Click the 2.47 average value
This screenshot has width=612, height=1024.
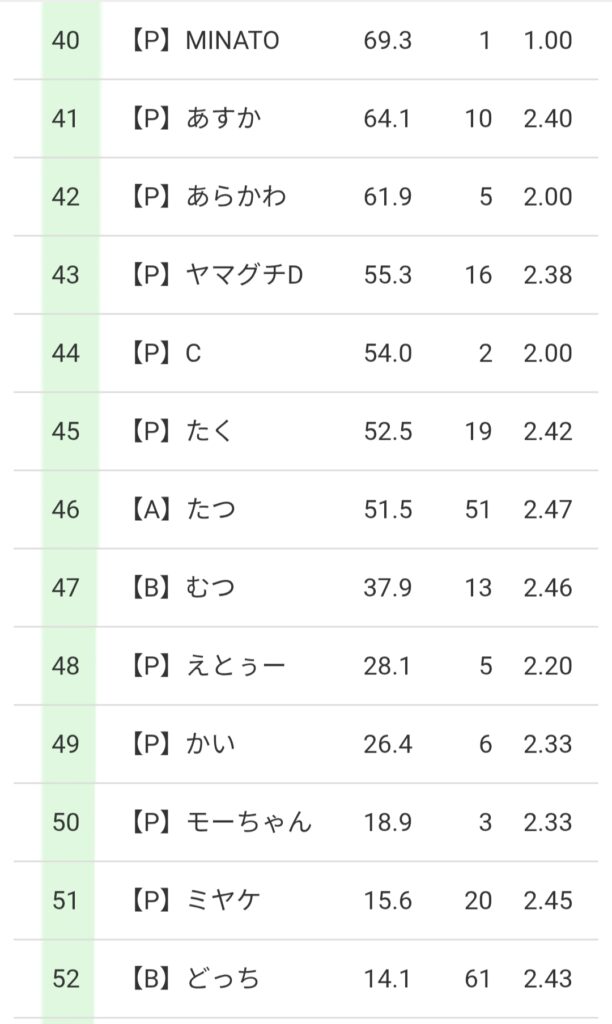[x=547, y=509]
